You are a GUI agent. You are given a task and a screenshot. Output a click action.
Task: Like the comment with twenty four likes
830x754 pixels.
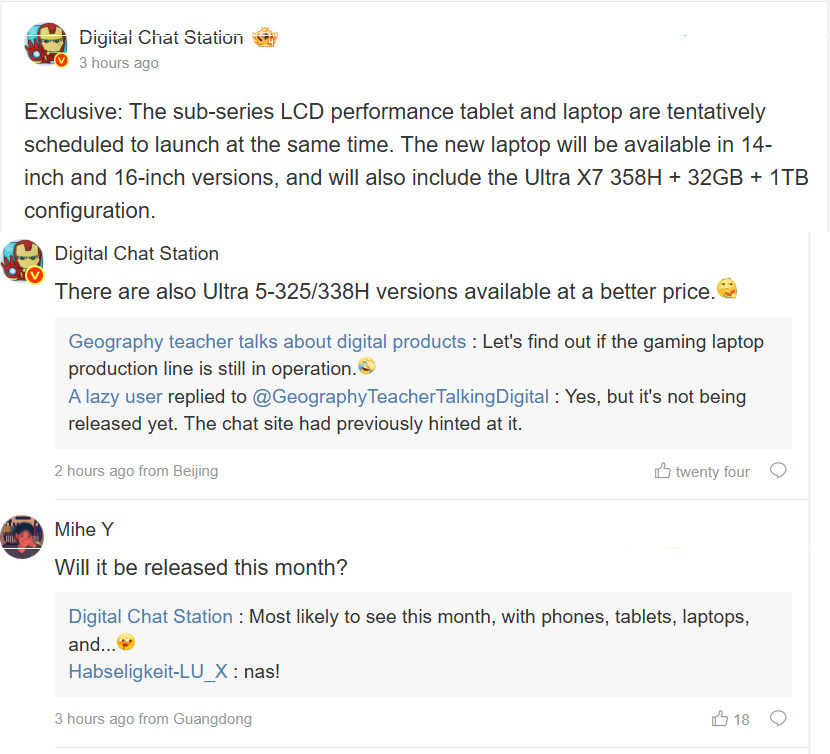point(663,471)
